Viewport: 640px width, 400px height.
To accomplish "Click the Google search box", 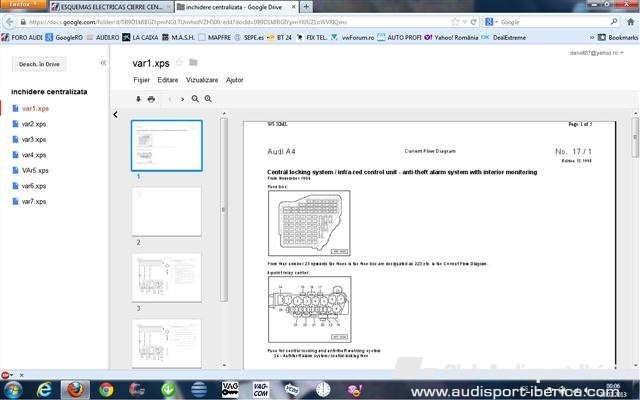I will (x=553, y=22).
